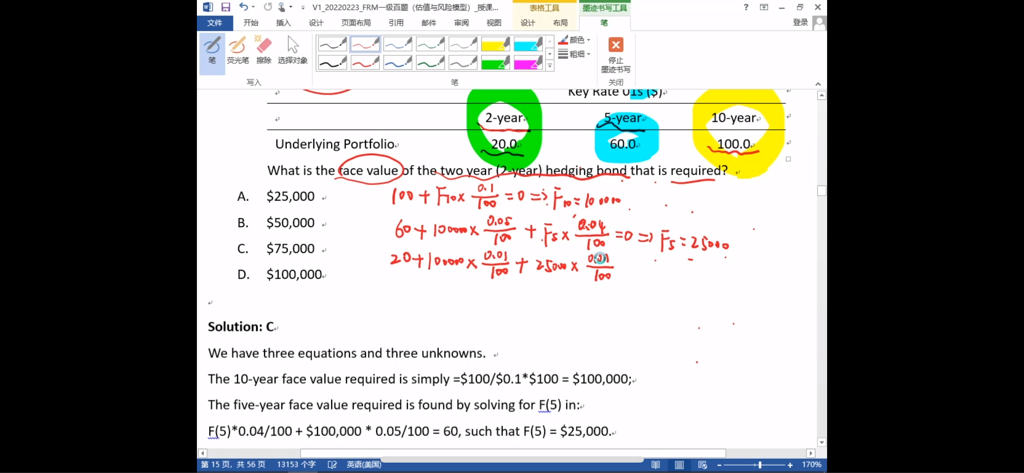Click the Undo arrow in title bar
The width and height of the screenshot is (1024, 473).
(244, 7)
